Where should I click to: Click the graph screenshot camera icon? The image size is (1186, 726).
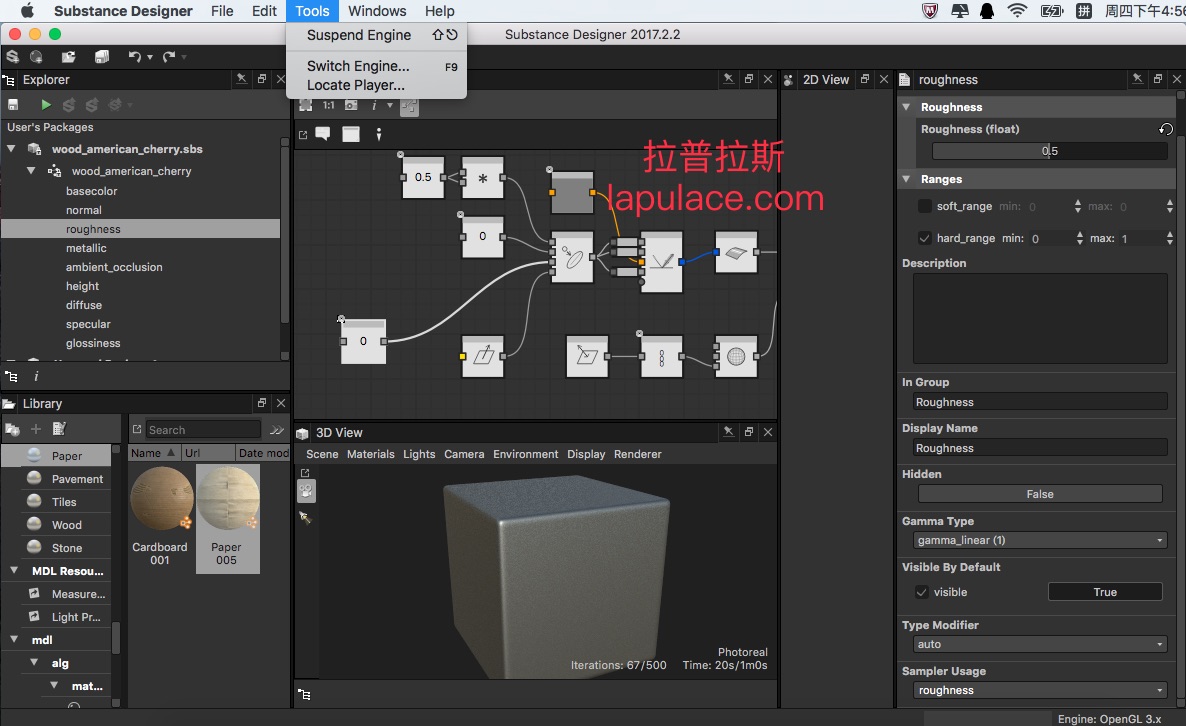[x=351, y=105]
